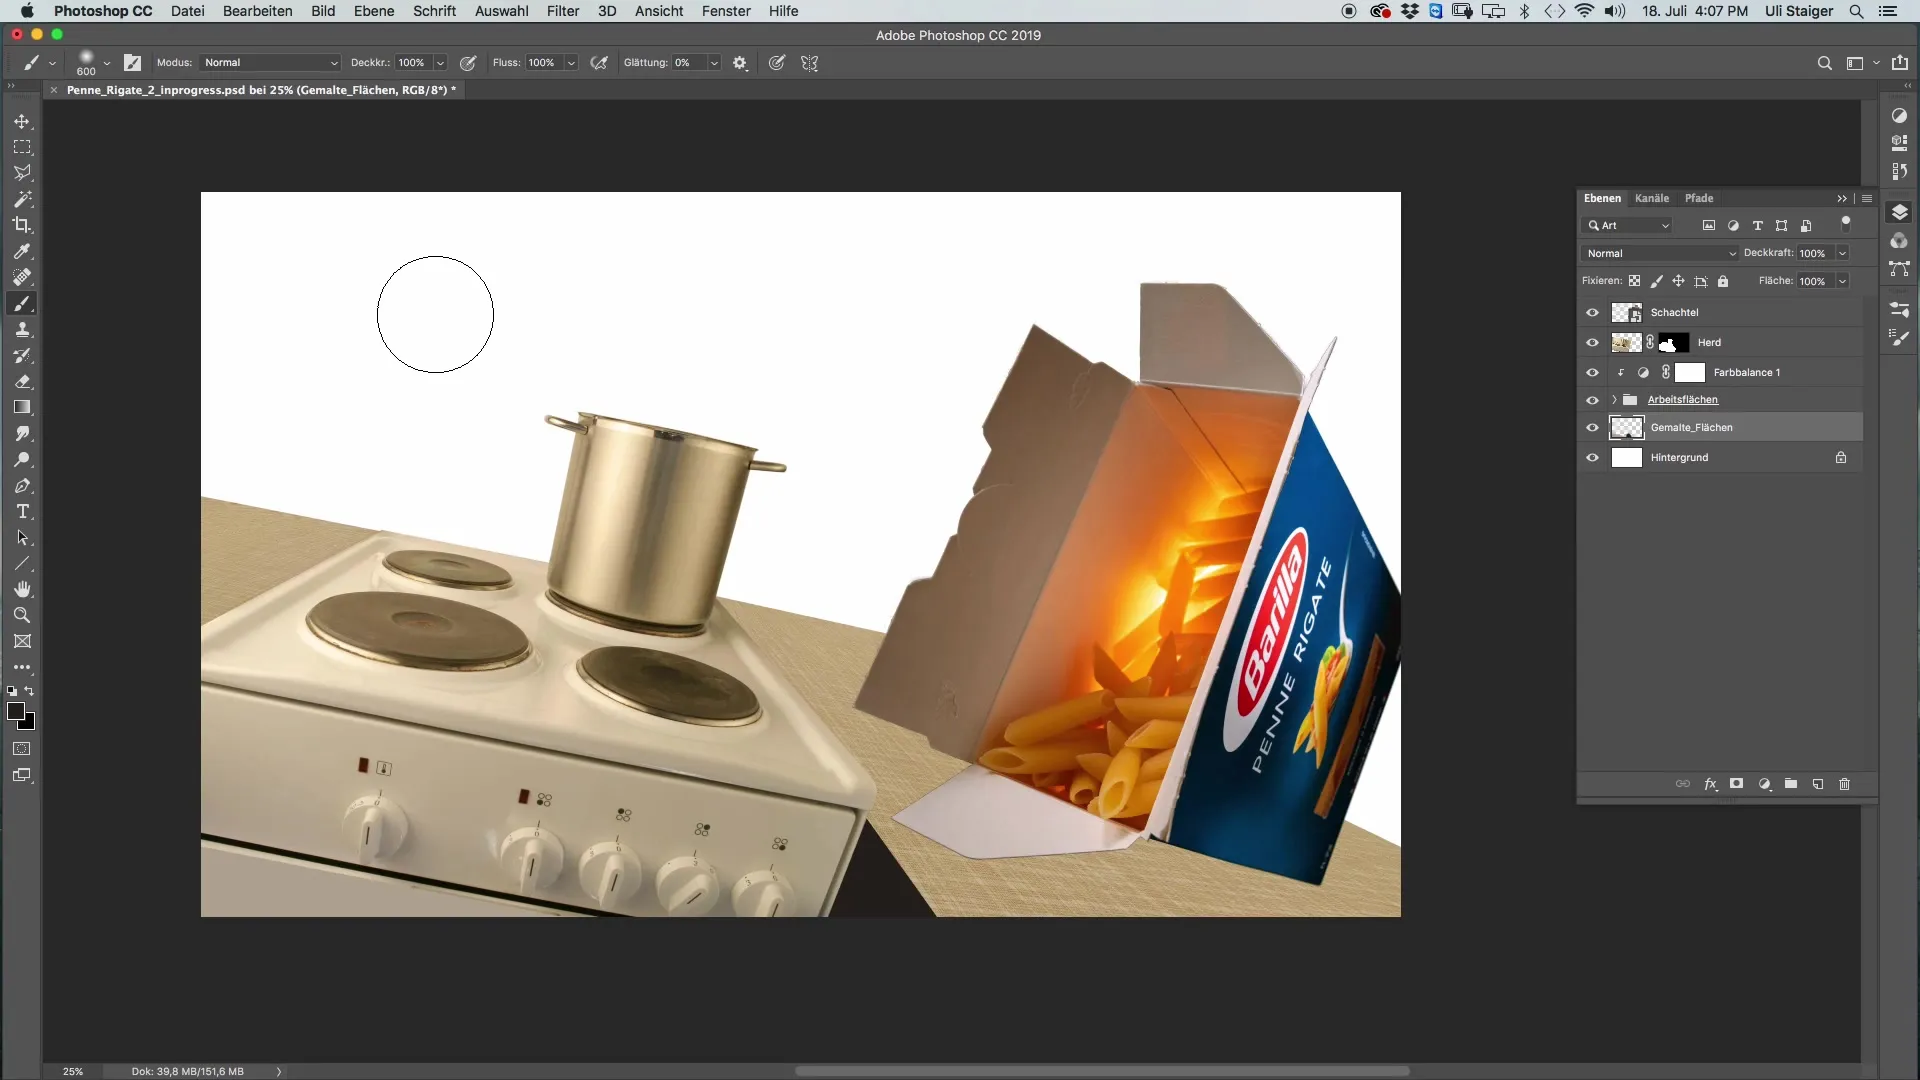Screen dimensions: 1920x1080
Task: Open brush settings panel in options bar
Action: click(132, 62)
